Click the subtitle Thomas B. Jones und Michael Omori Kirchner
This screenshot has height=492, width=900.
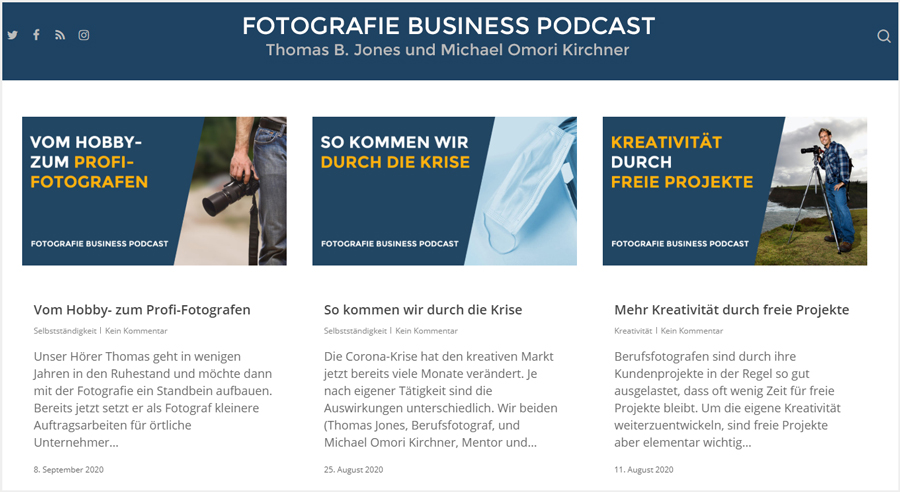(448, 50)
